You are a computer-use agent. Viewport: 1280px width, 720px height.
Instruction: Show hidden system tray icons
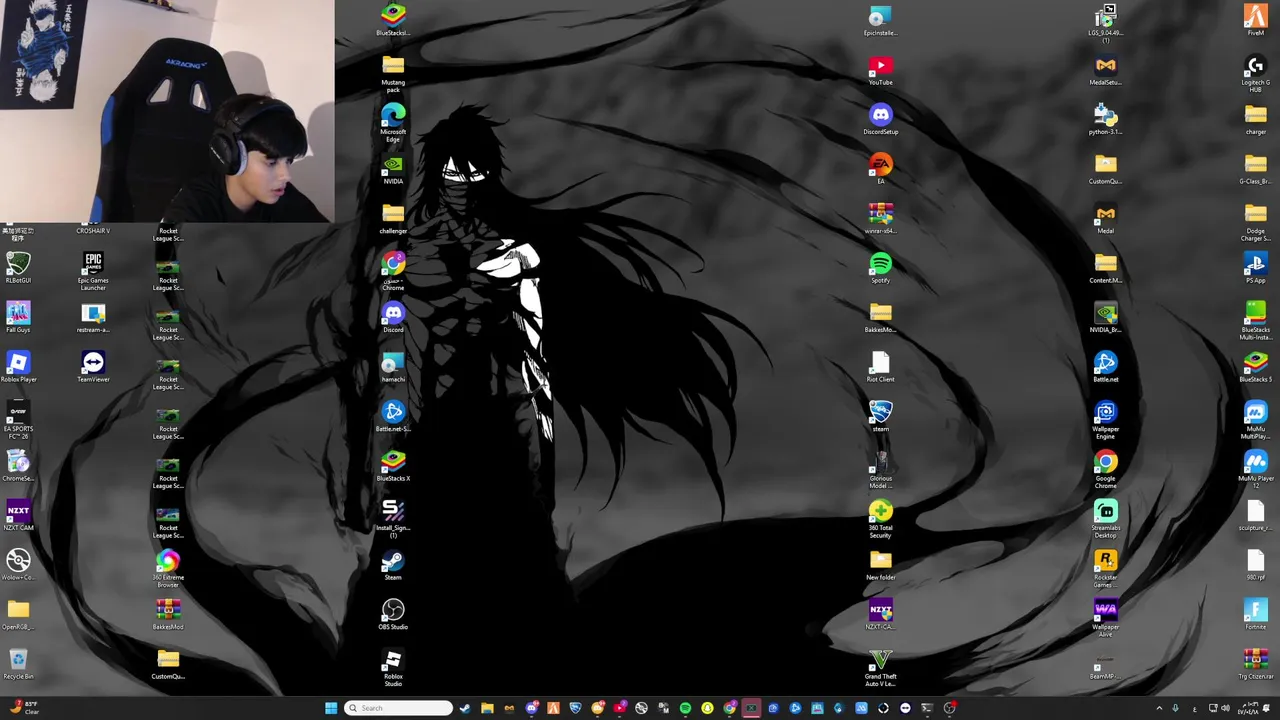point(1159,708)
